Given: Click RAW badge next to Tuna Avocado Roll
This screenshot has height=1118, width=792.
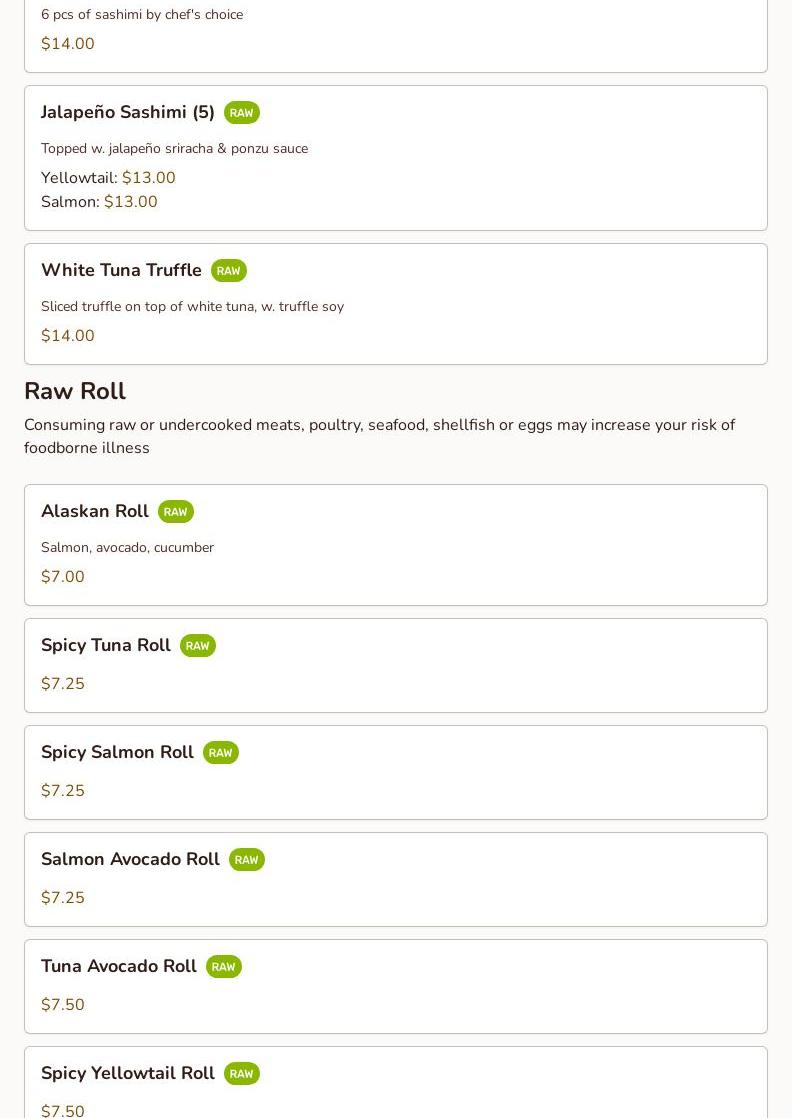Looking at the screenshot, I should [x=223, y=967].
